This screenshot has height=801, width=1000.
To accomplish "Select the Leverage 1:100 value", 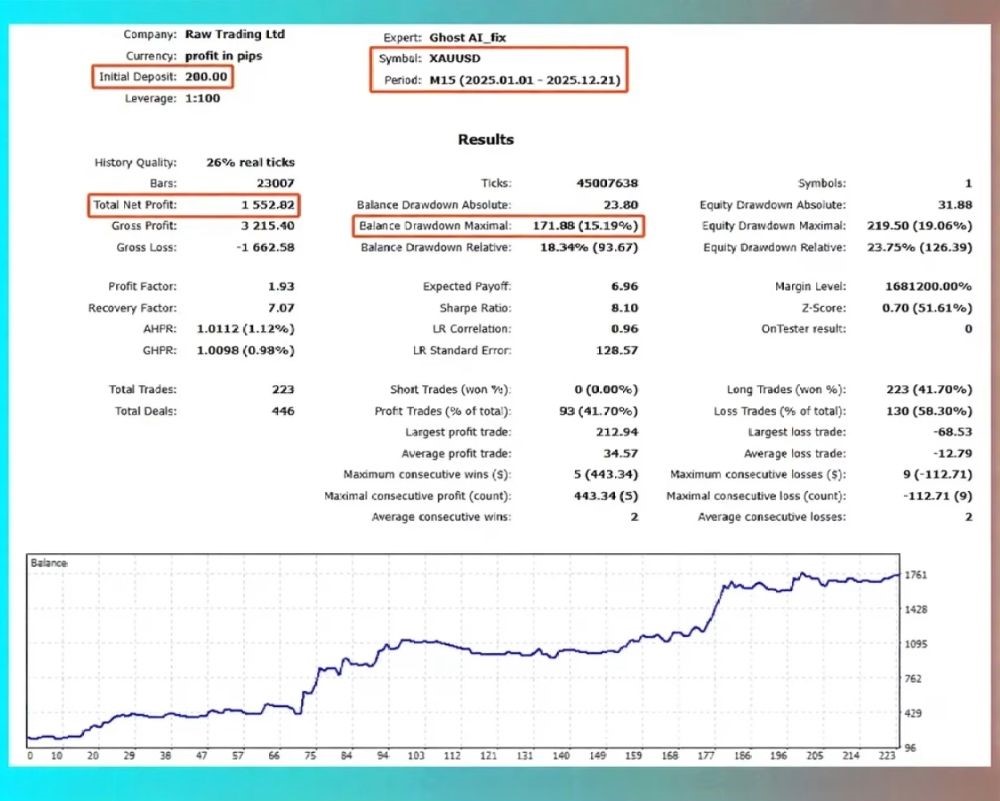I will click(203, 98).
